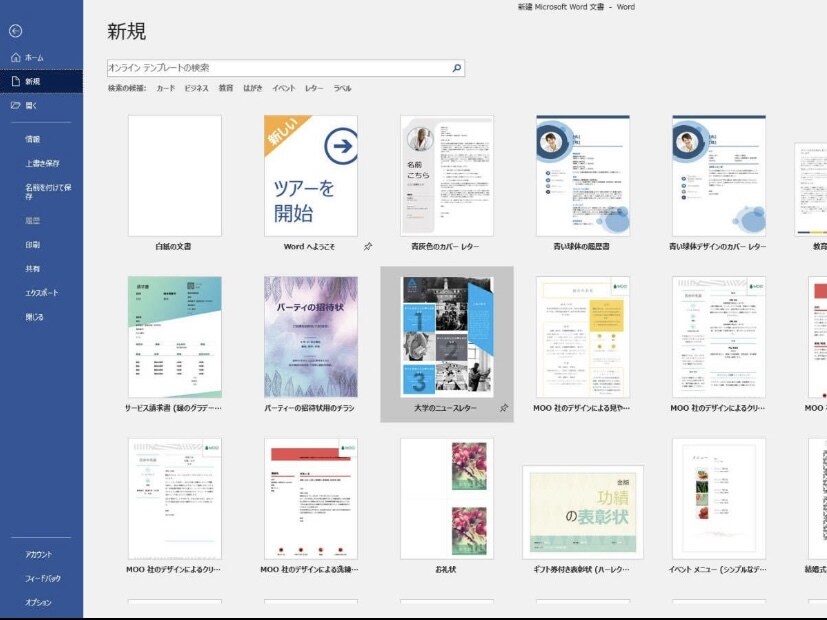Click the ギフト券付き表彰状 caption
This screenshot has height=620, width=827.
pos(581,569)
